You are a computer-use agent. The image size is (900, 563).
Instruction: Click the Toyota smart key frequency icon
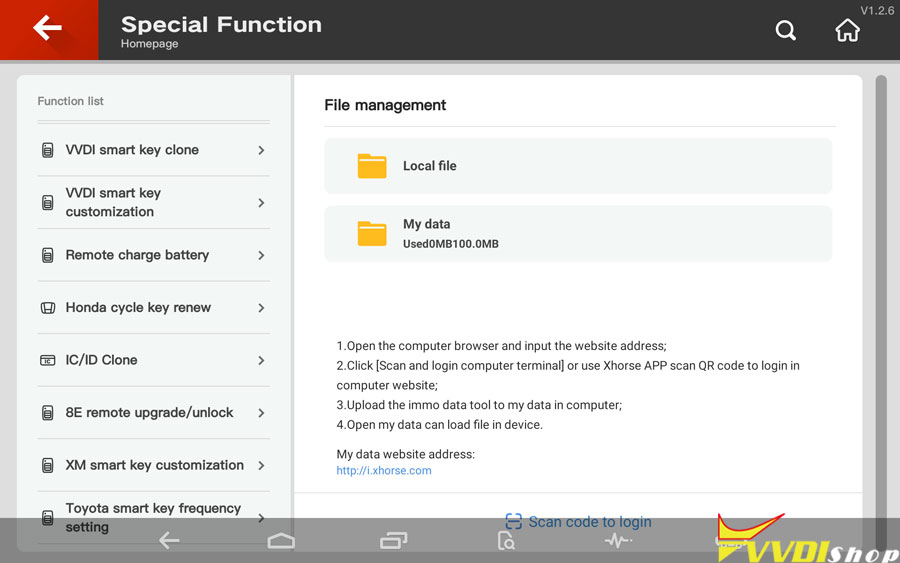[48, 518]
